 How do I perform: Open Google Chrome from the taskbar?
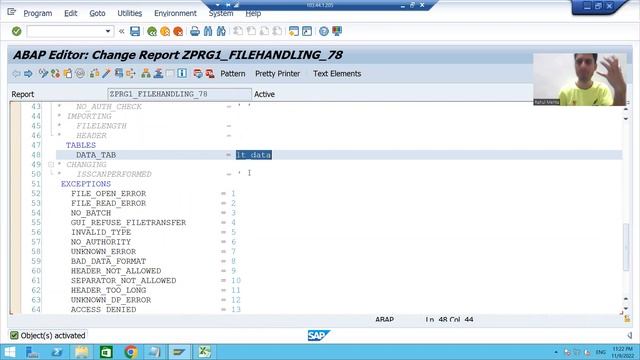pyautogui.click(x=131, y=352)
